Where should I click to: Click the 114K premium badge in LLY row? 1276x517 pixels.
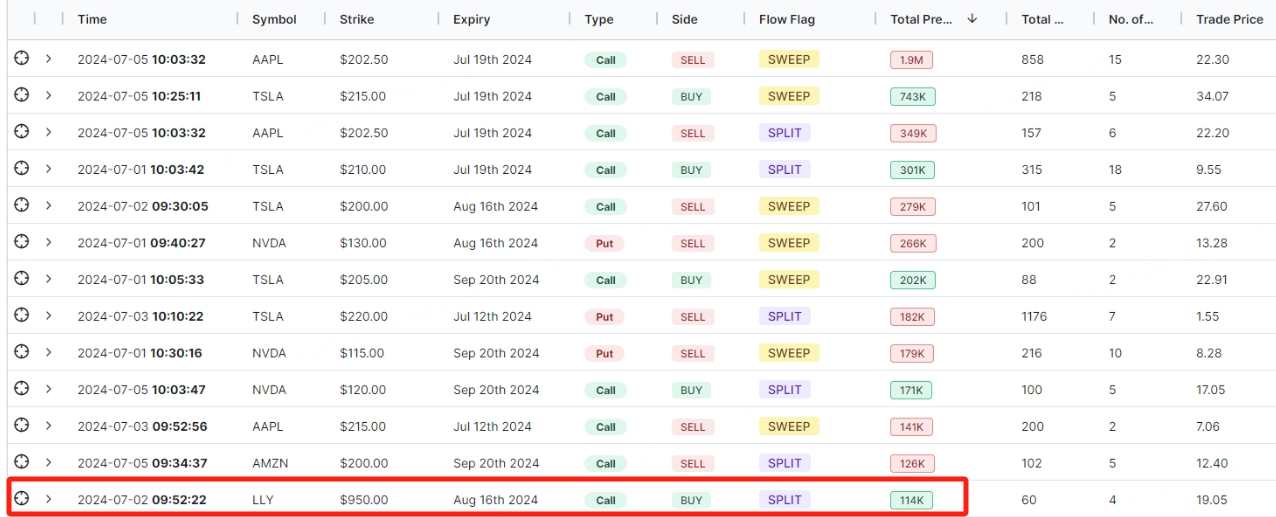pyautogui.click(x=911, y=500)
